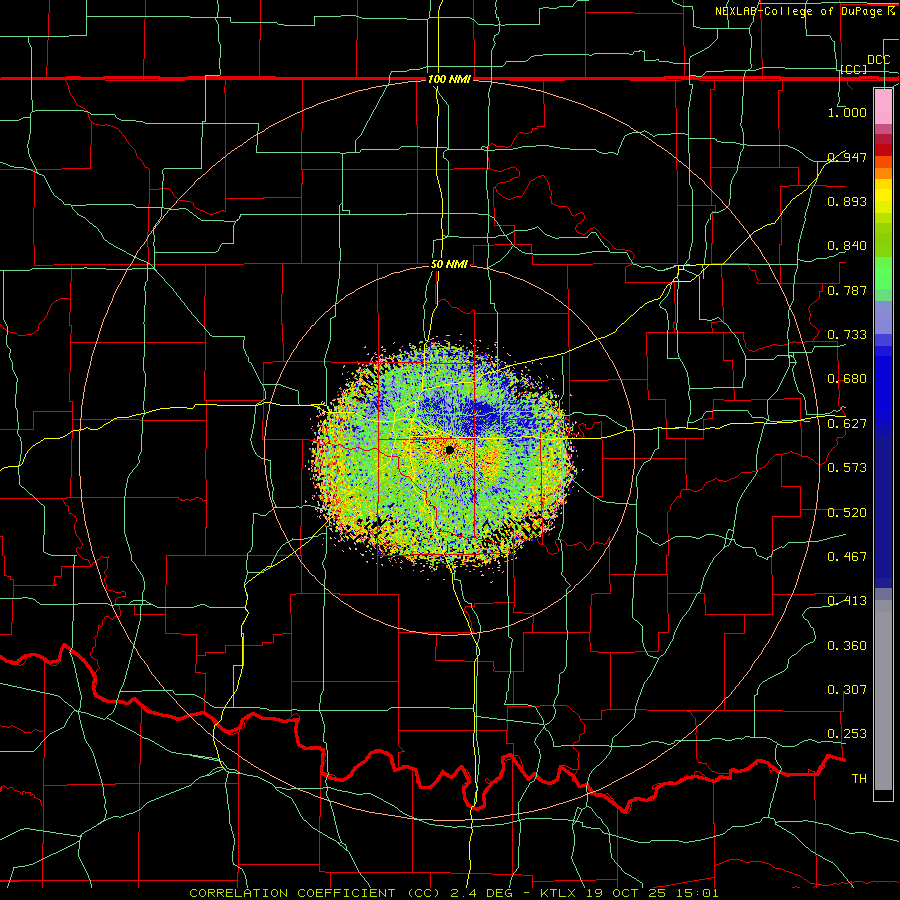Pick the lavender segment of the color scale

click(883, 317)
